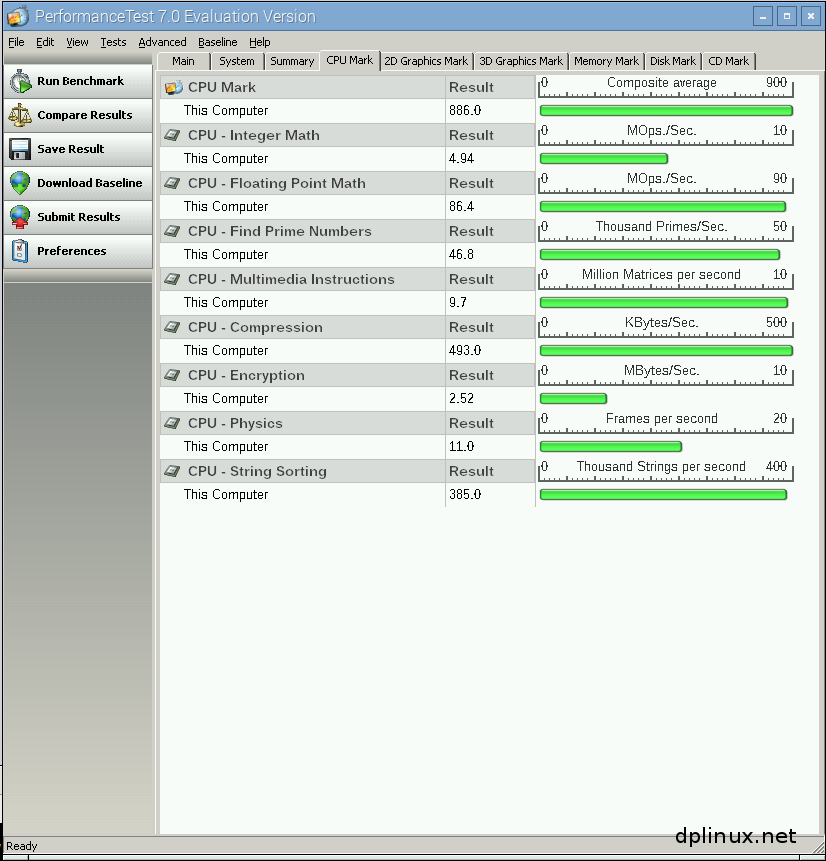Open the Tests menu
Screen dimensions: 826x861
click(113, 42)
